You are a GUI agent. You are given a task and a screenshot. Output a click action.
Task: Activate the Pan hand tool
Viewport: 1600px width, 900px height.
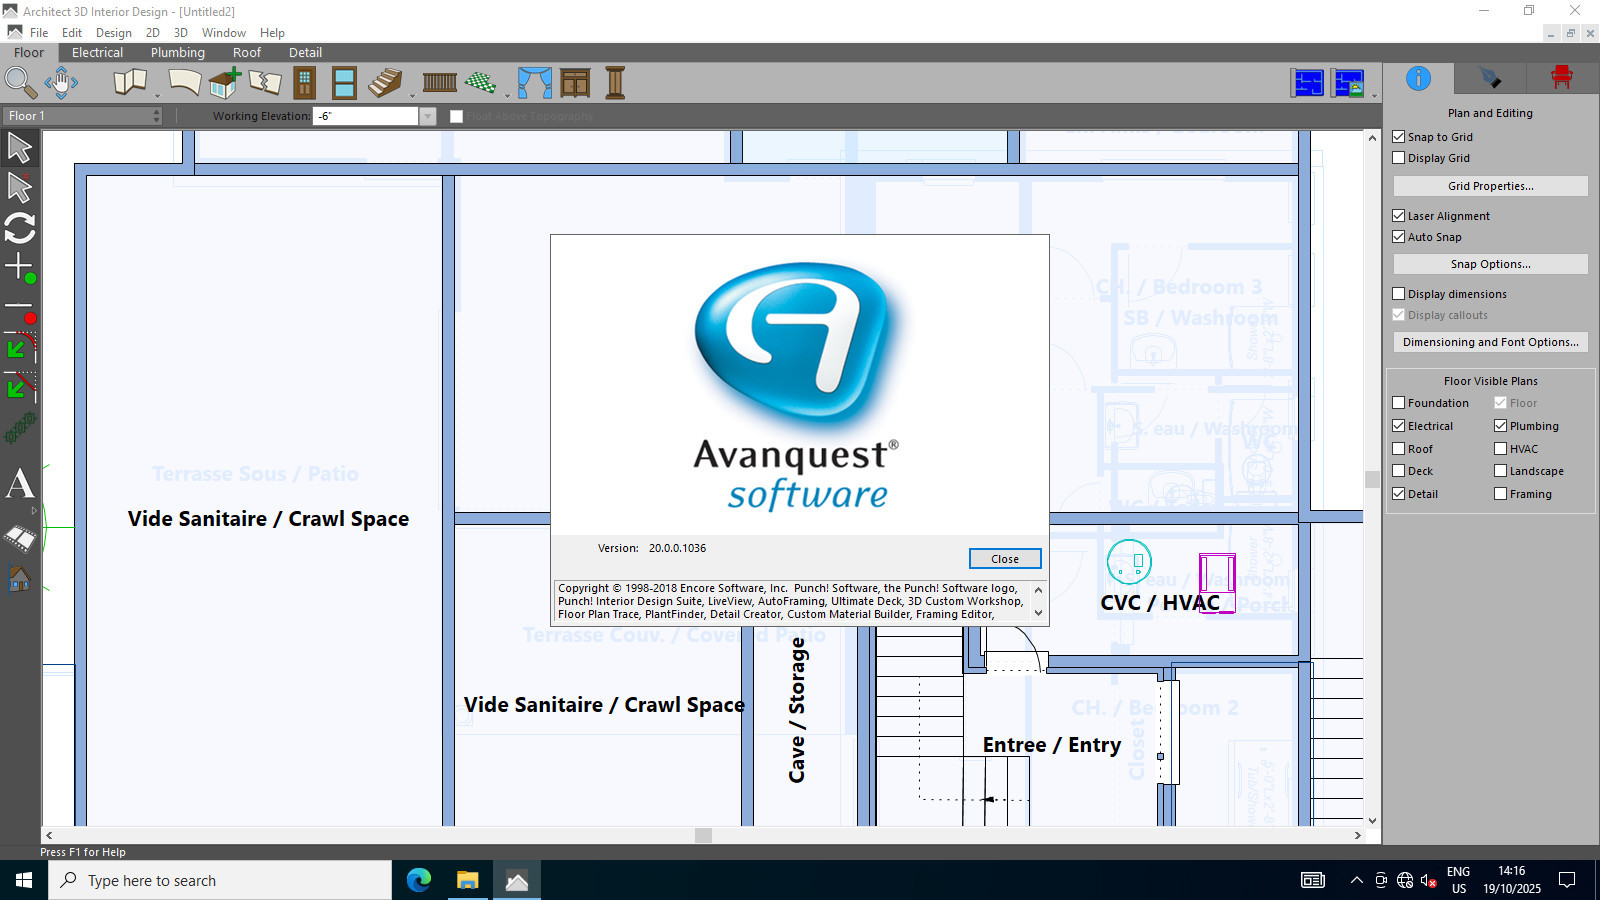pos(61,82)
